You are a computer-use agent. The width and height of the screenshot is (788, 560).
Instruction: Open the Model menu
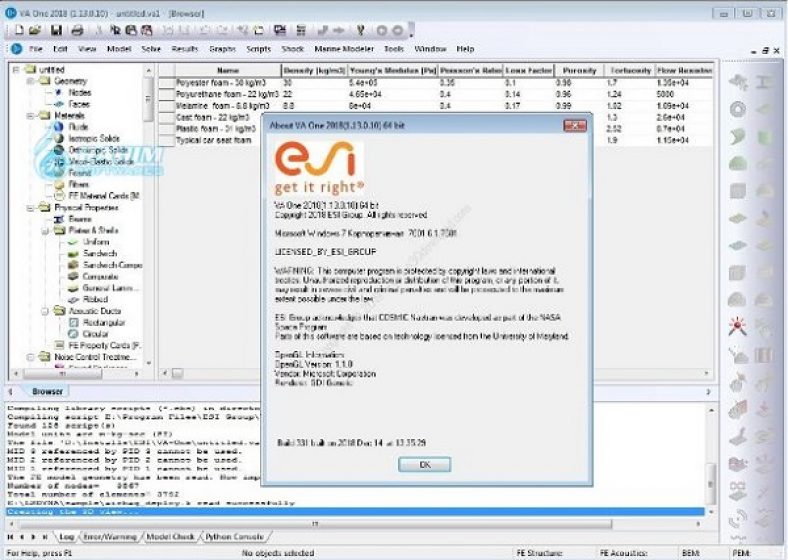click(119, 49)
